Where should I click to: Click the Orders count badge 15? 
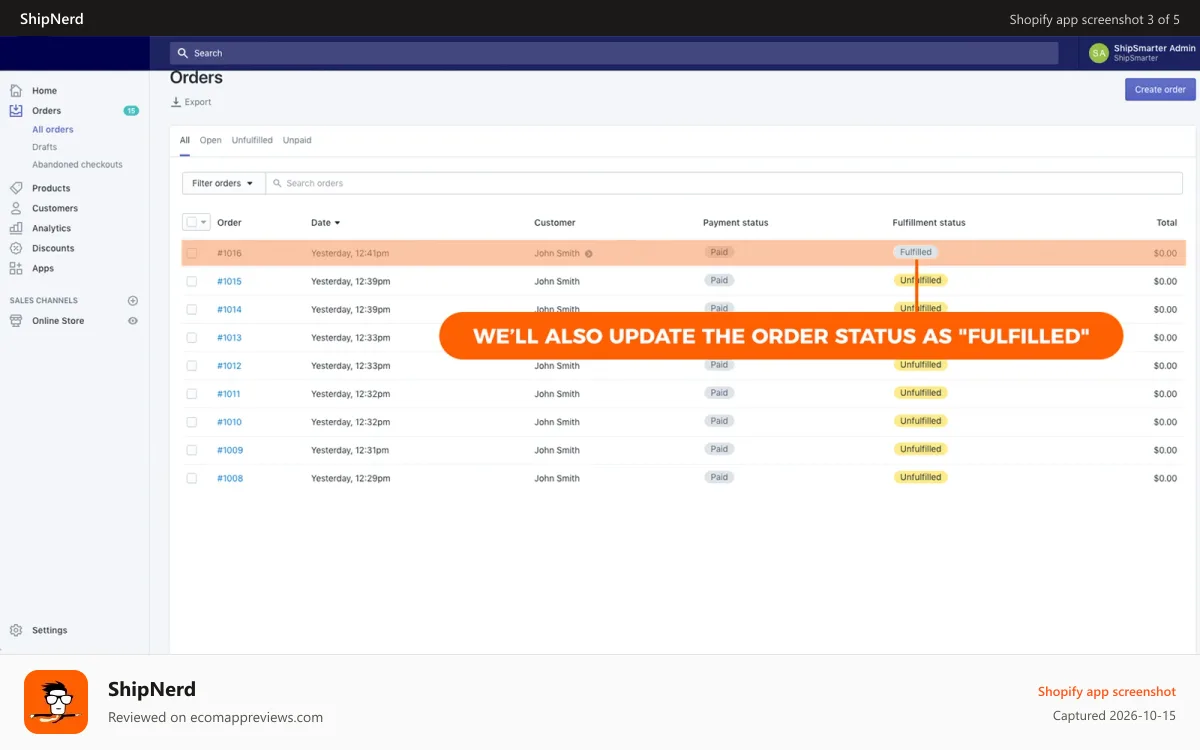131,111
